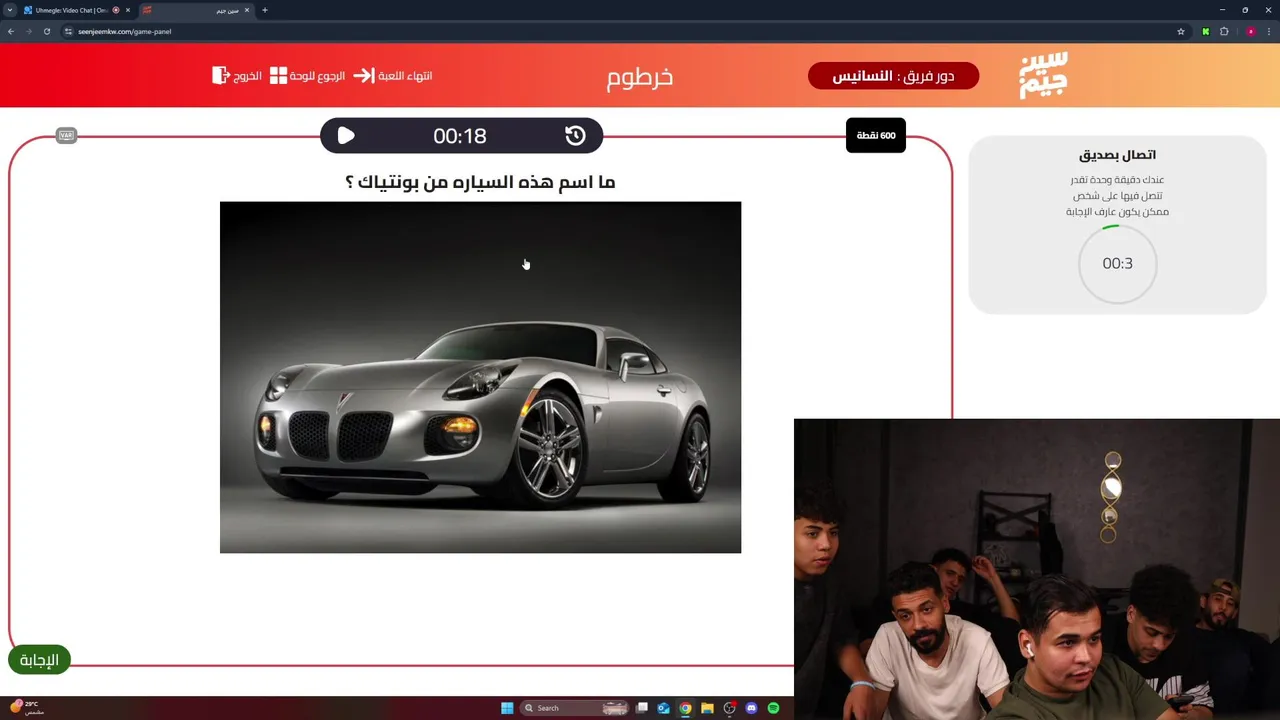Reset the question timer with the rewind icon

[575, 136]
